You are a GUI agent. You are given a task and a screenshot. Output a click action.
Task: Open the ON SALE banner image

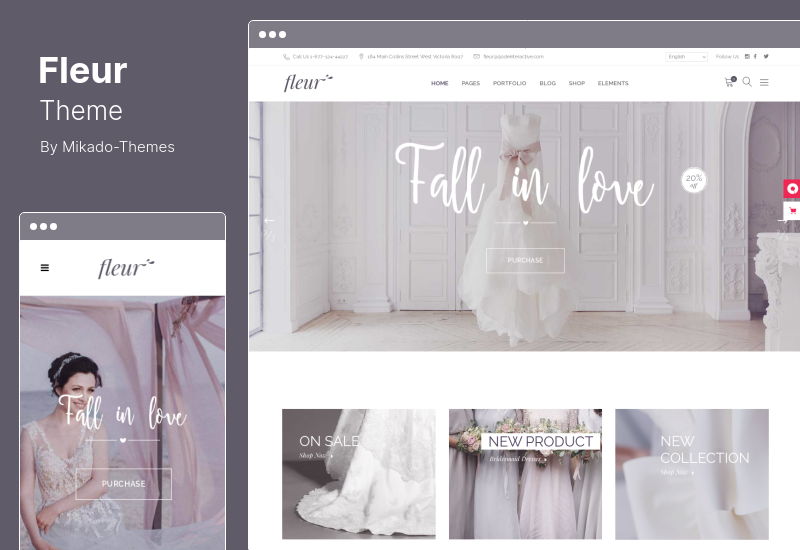tap(359, 474)
